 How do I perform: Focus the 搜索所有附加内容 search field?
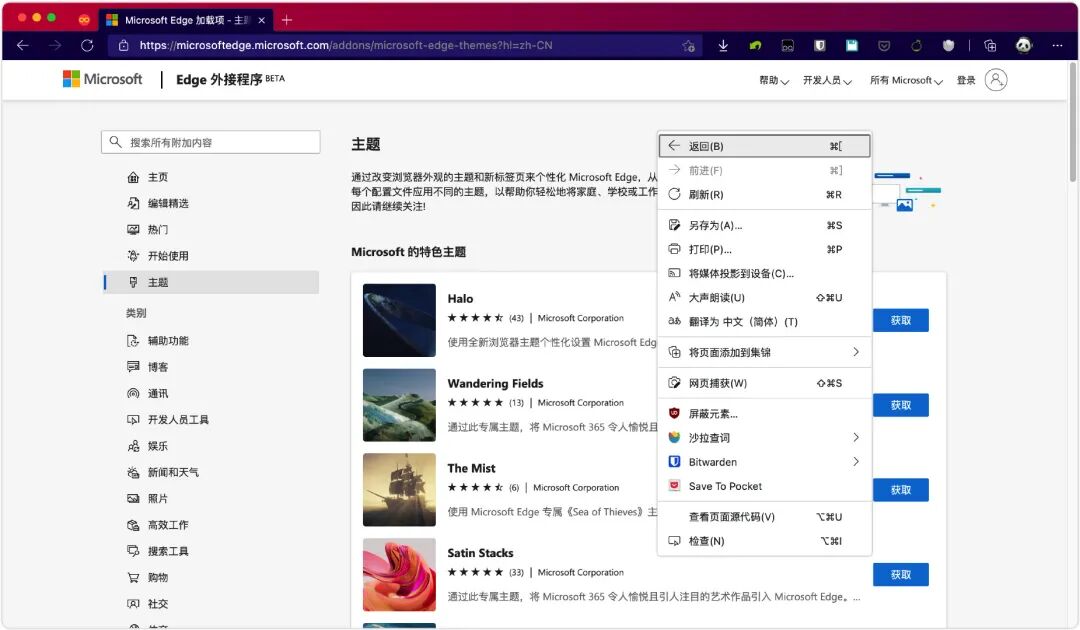(x=211, y=142)
